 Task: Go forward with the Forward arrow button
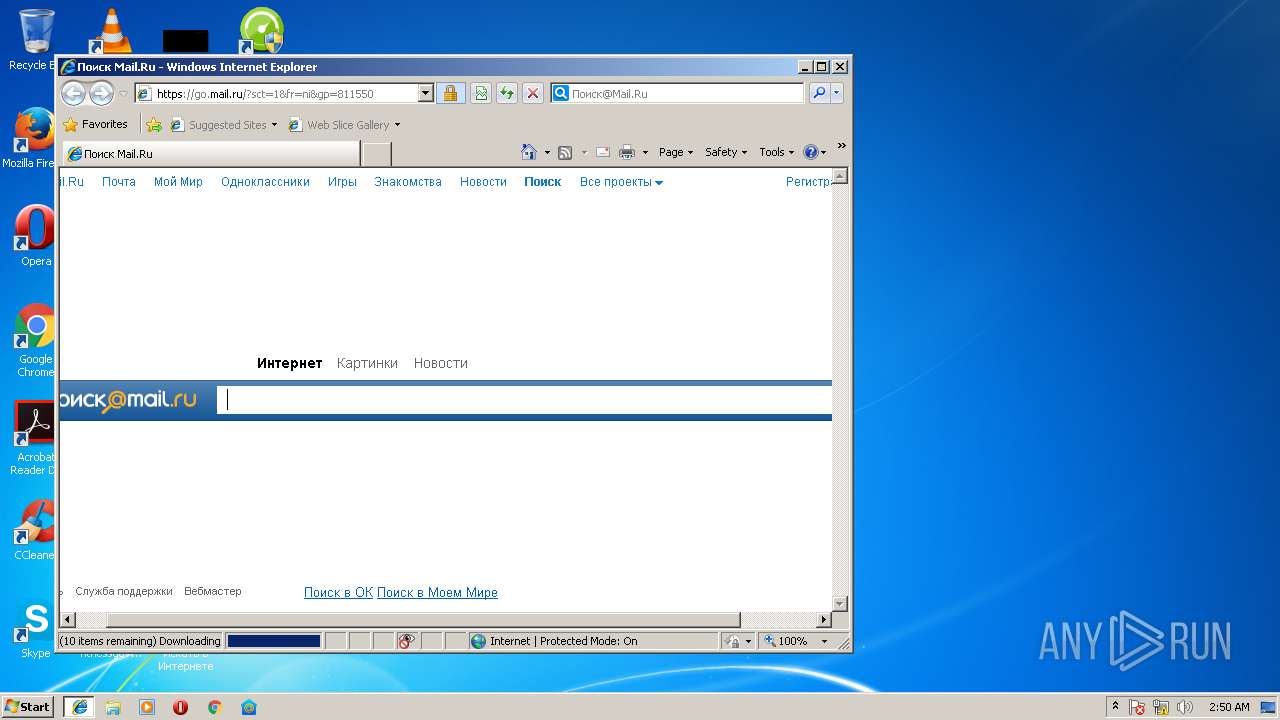102,93
